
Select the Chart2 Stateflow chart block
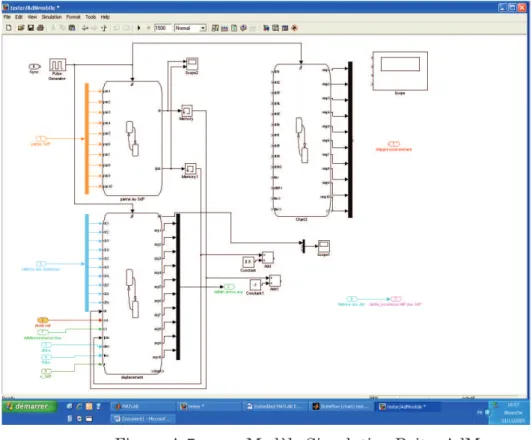pos(302,140)
